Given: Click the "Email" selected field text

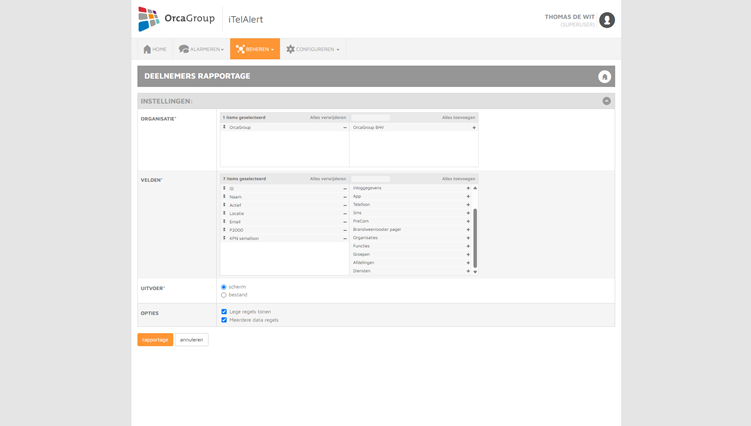Looking at the screenshot, I should pyautogui.click(x=235, y=222).
